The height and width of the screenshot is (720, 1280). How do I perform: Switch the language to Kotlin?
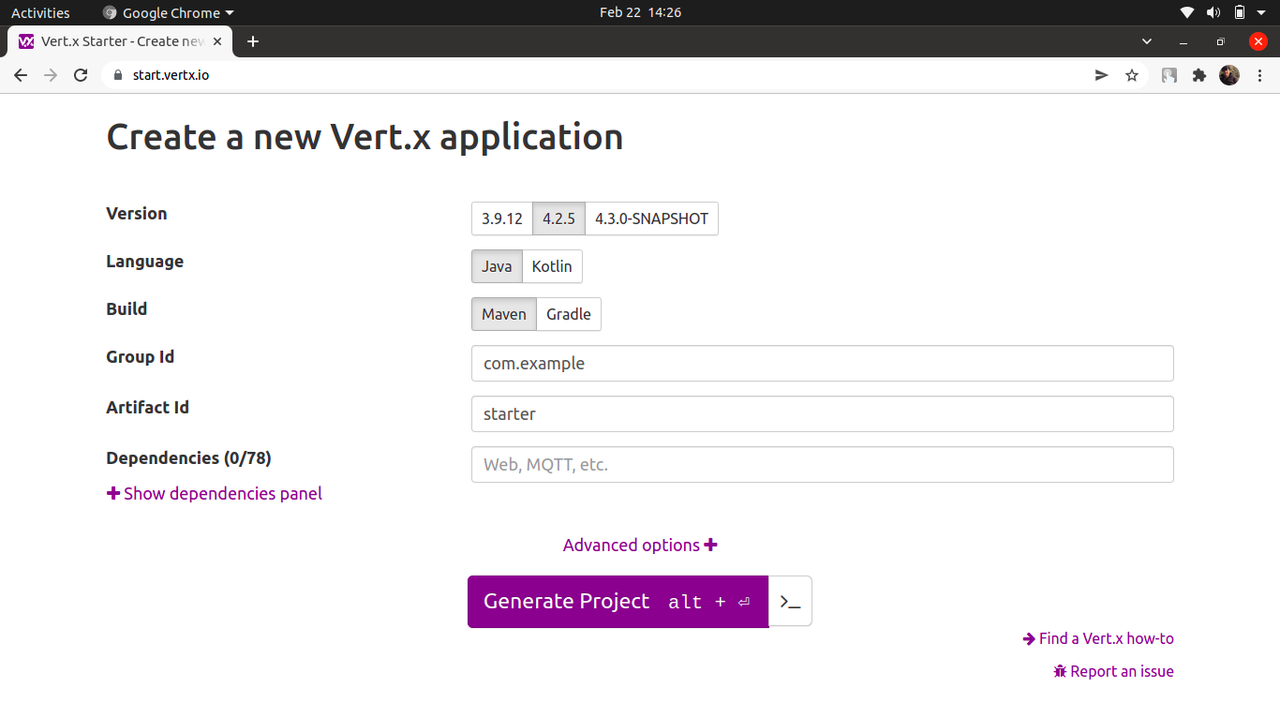pos(552,266)
